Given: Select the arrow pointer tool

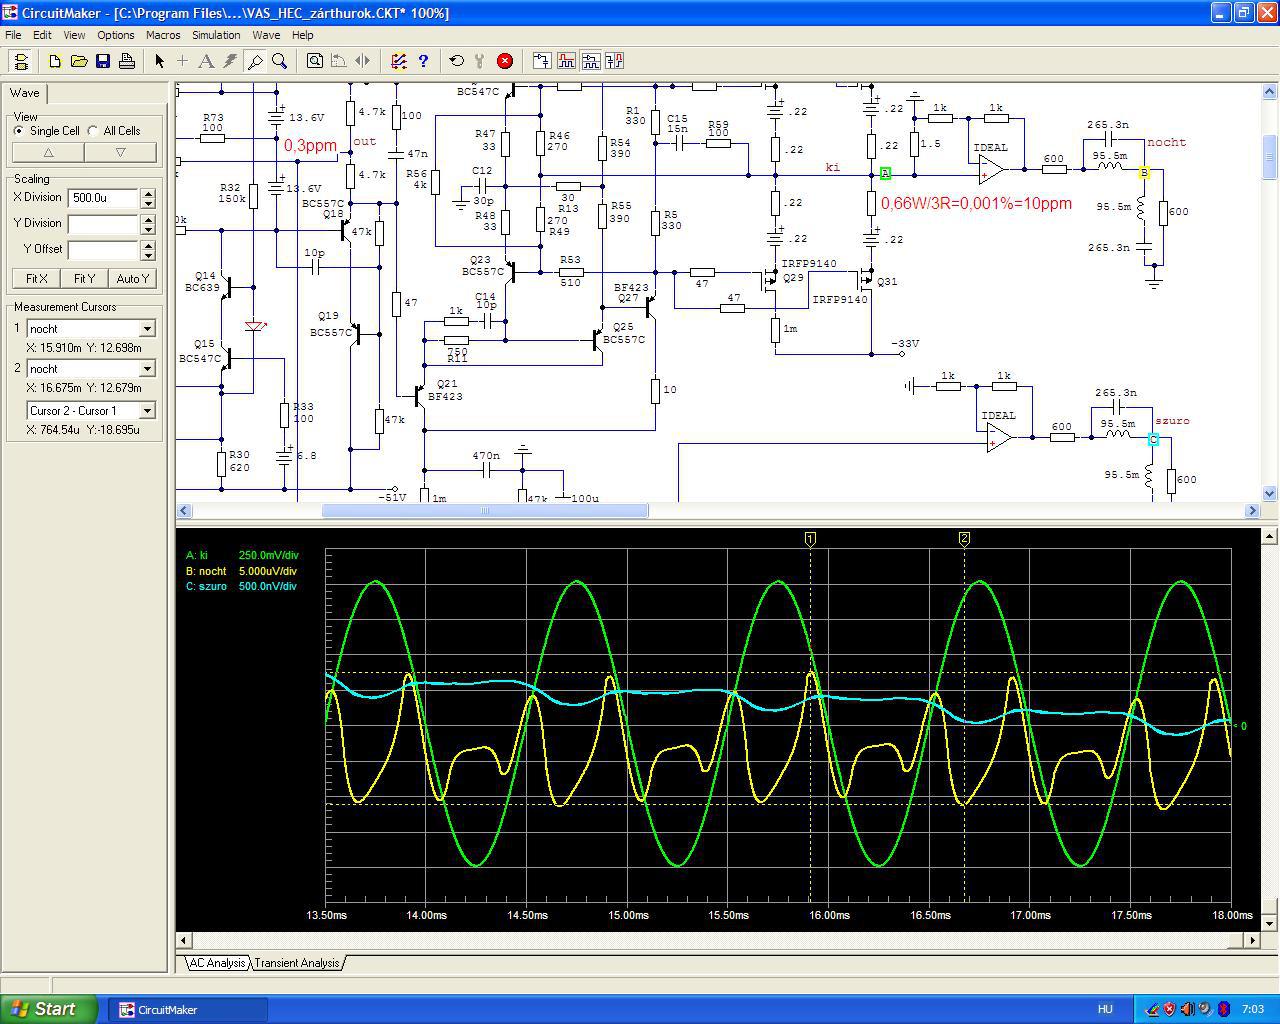Looking at the screenshot, I should pyautogui.click(x=159, y=61).
